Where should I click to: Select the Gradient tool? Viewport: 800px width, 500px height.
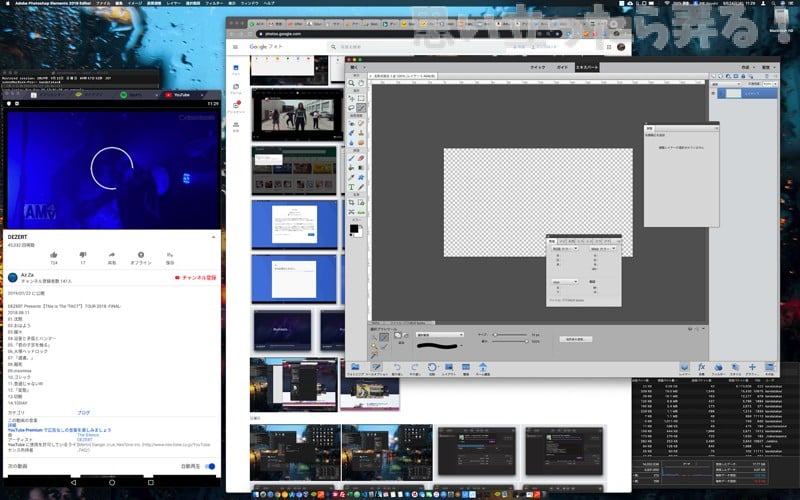click(x=361, y=167)
